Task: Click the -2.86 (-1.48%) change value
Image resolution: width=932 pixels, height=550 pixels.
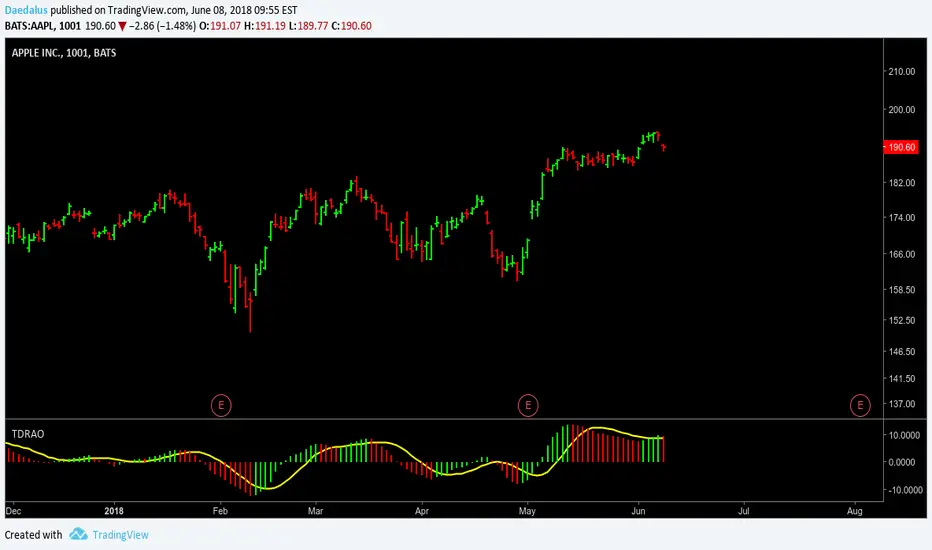Action: (162, 26)
